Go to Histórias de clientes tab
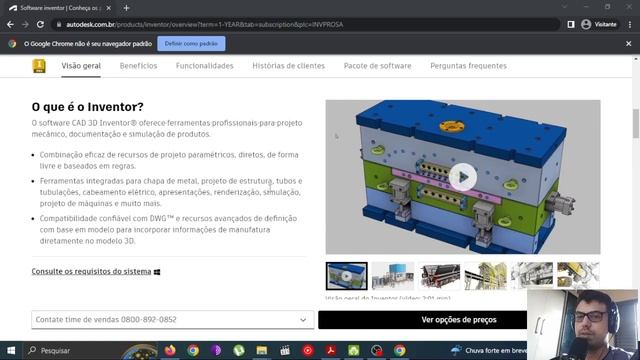This screenshot has width=640, height=360. coord(288,66)
